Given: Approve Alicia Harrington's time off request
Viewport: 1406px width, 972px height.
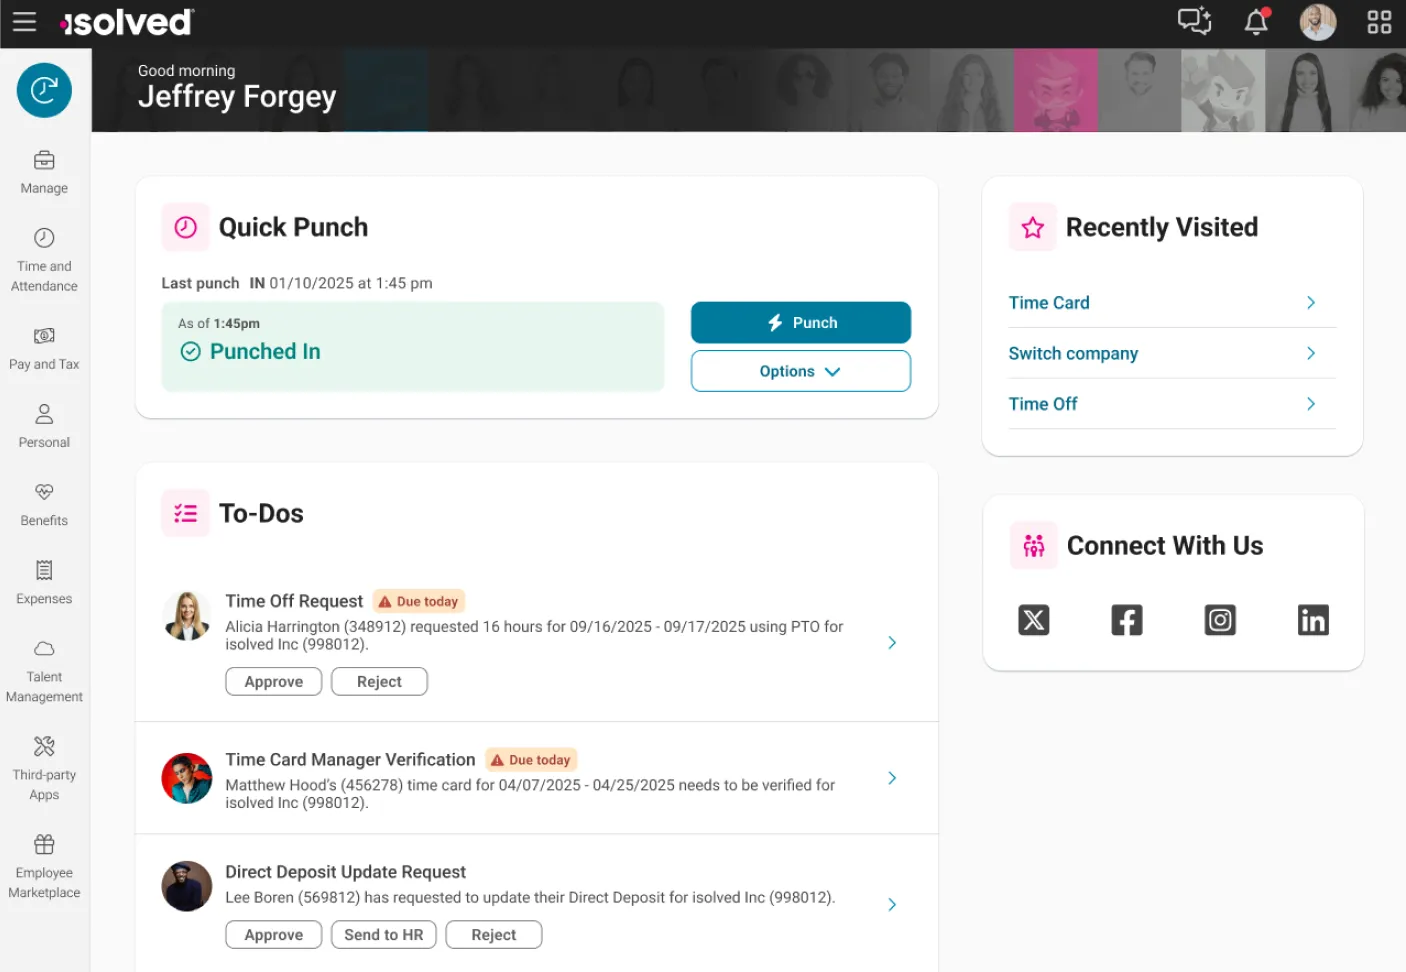Looking at the screenshot, I should coord(273,681).
